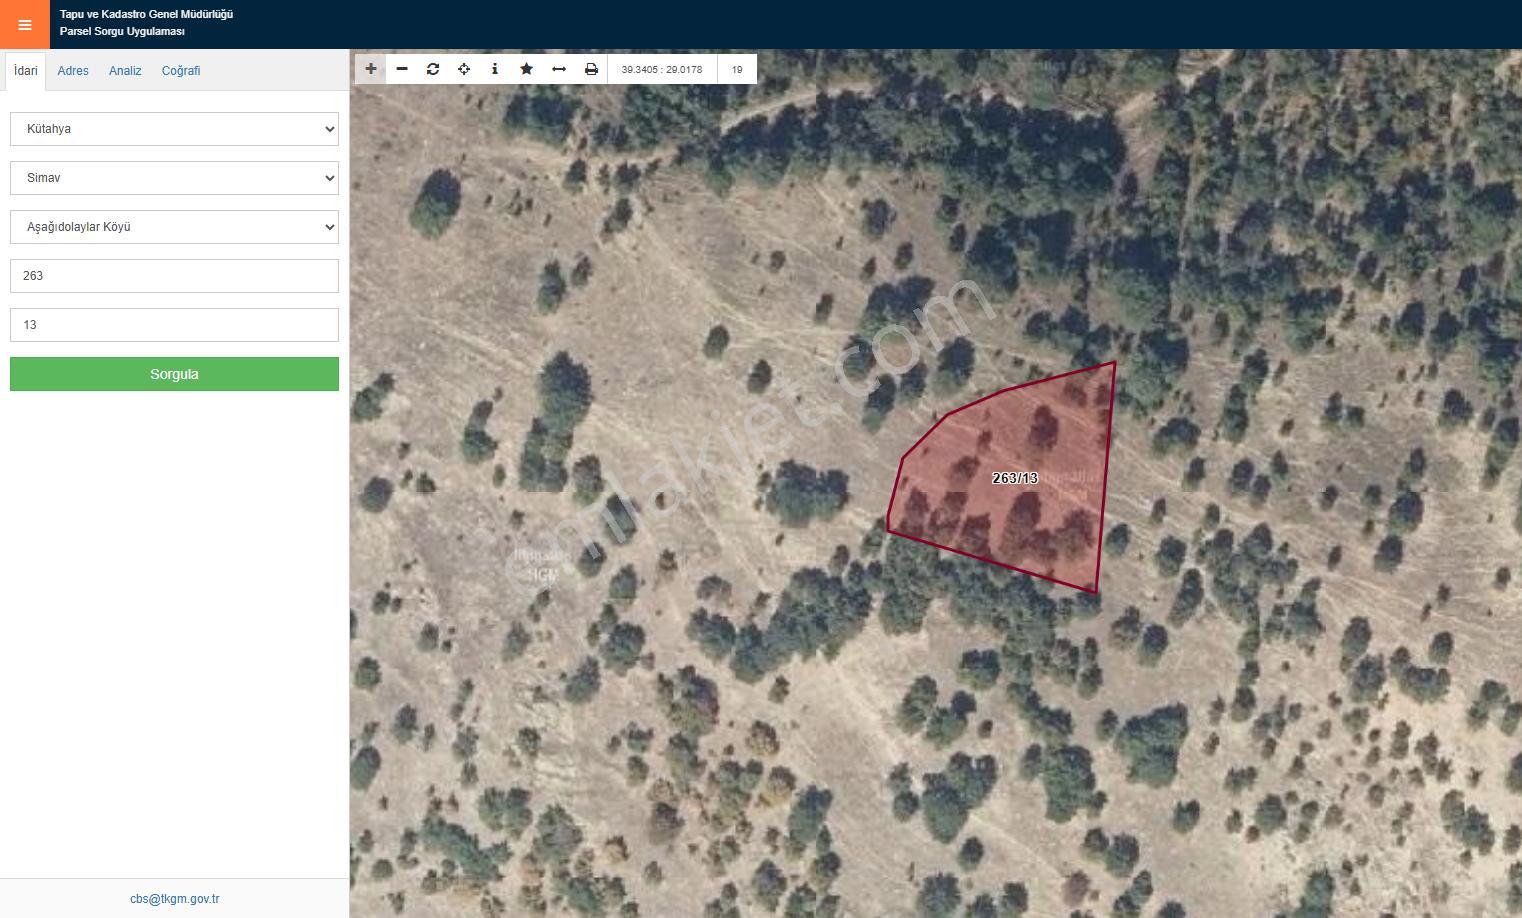Click the green Sorgula button

point(174,374)
